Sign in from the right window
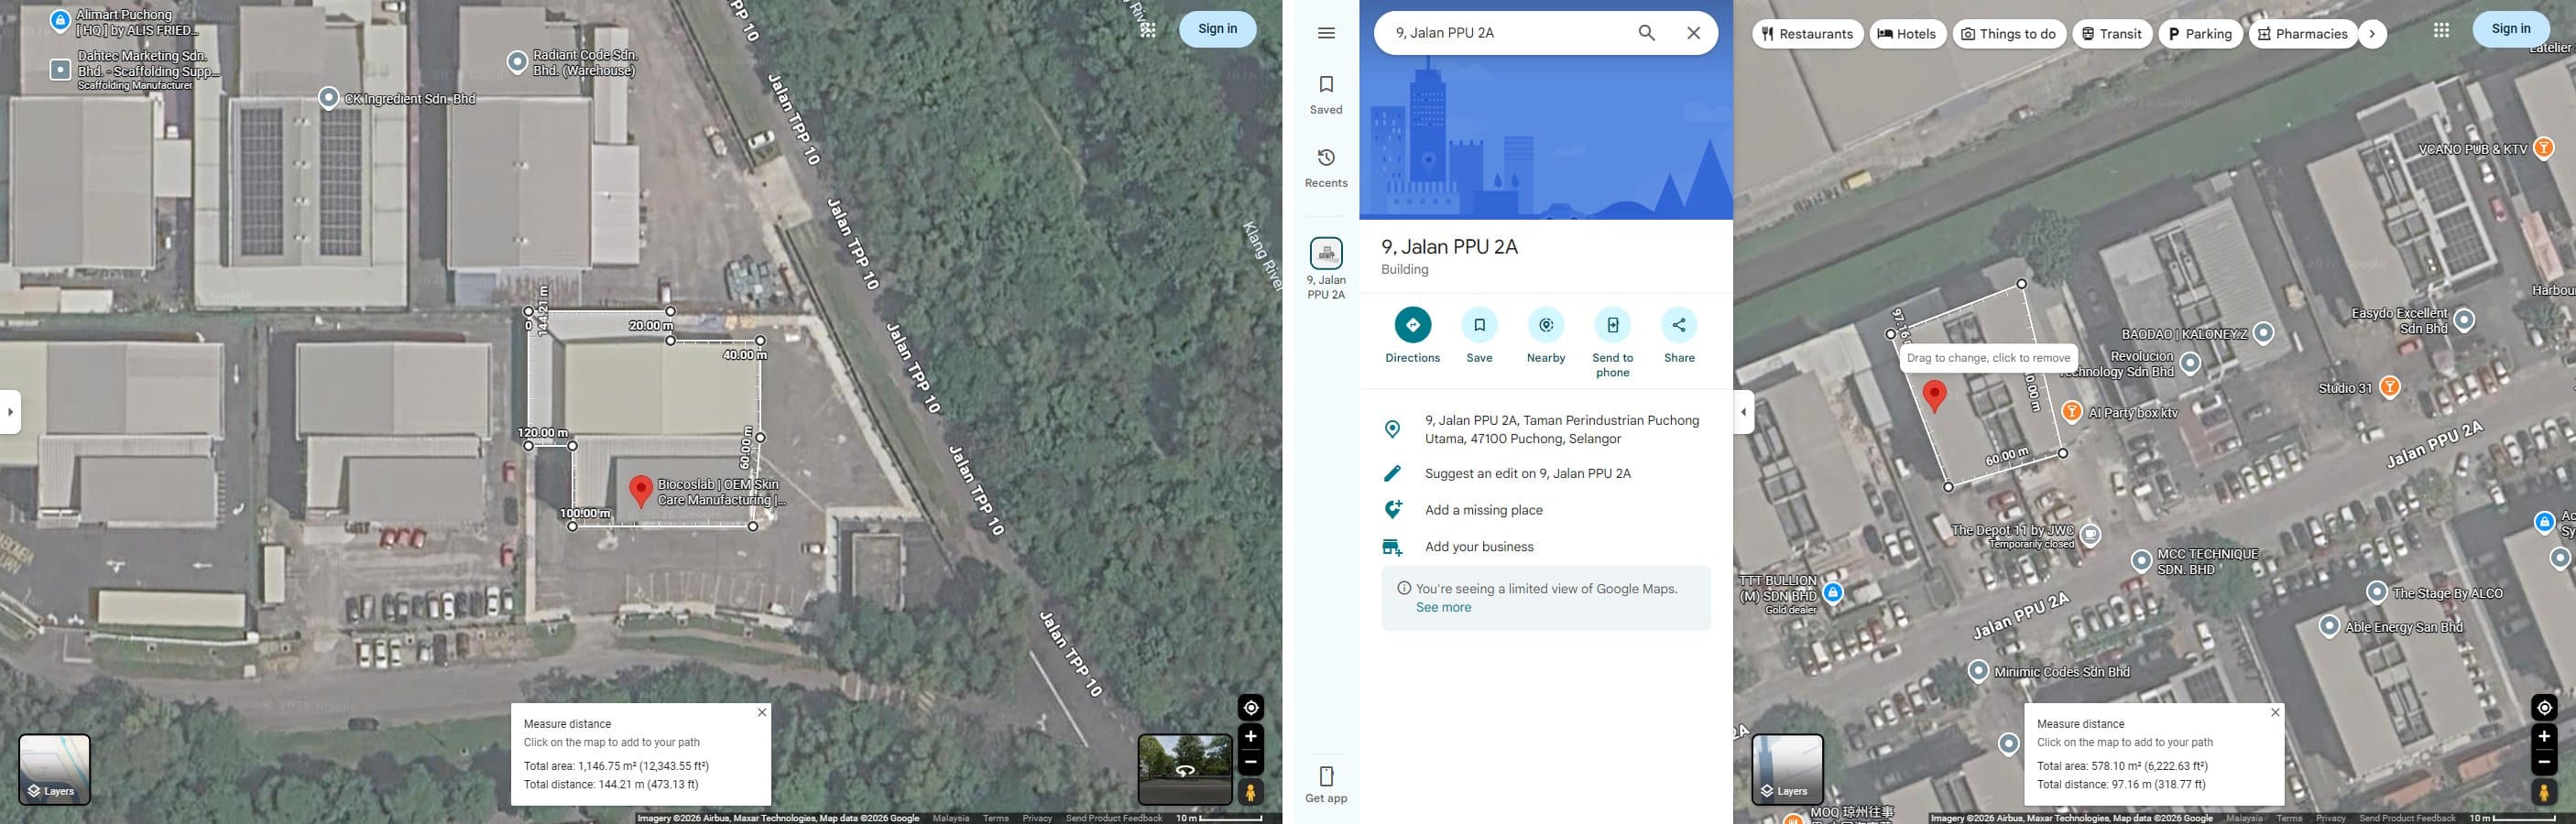The width and height of the screenshot is (2576, 824). (2510, 29)
